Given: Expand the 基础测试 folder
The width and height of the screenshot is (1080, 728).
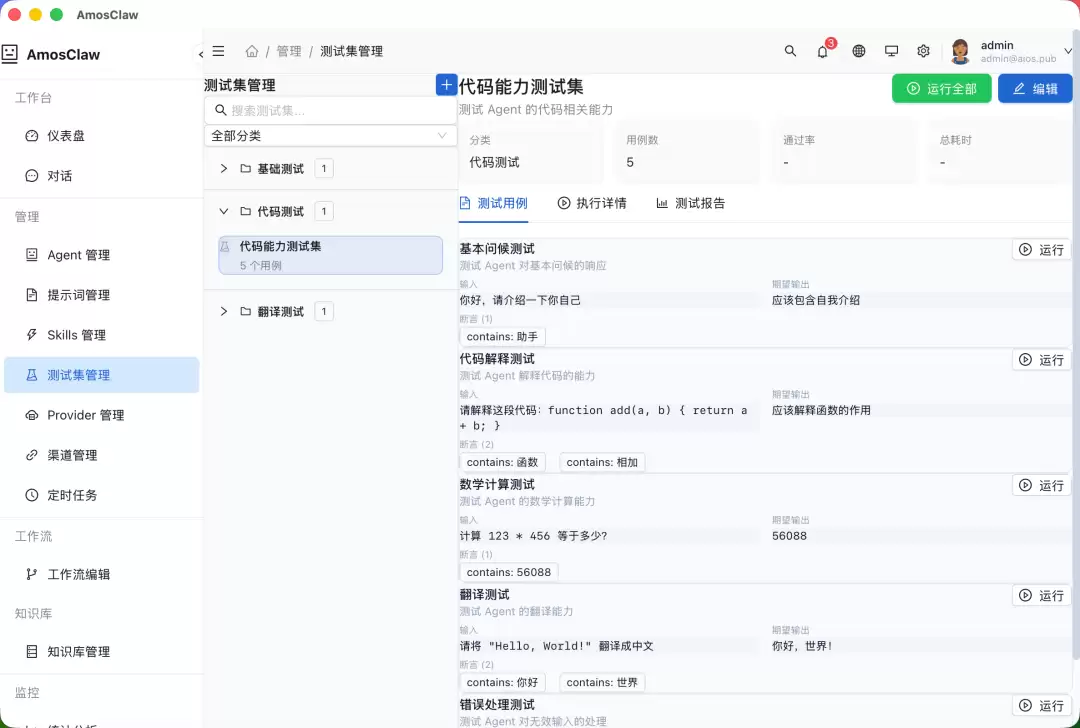Looking at the screenshot, I should (224, 169).
